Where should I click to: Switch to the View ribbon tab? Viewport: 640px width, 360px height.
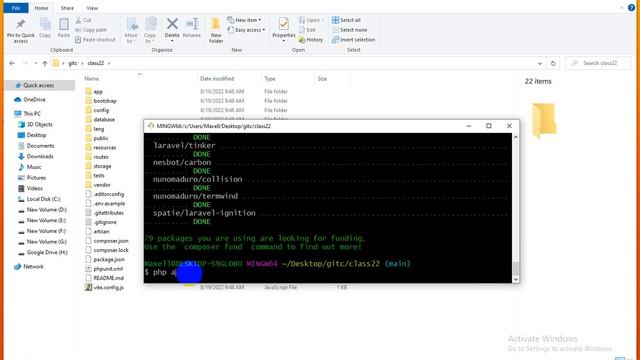coord(92,8)
